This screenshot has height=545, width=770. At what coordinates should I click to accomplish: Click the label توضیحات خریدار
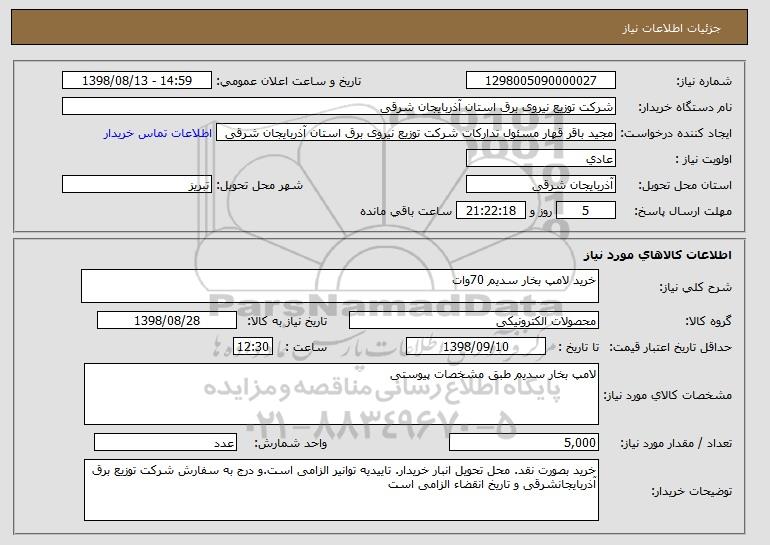coord(691,491)
